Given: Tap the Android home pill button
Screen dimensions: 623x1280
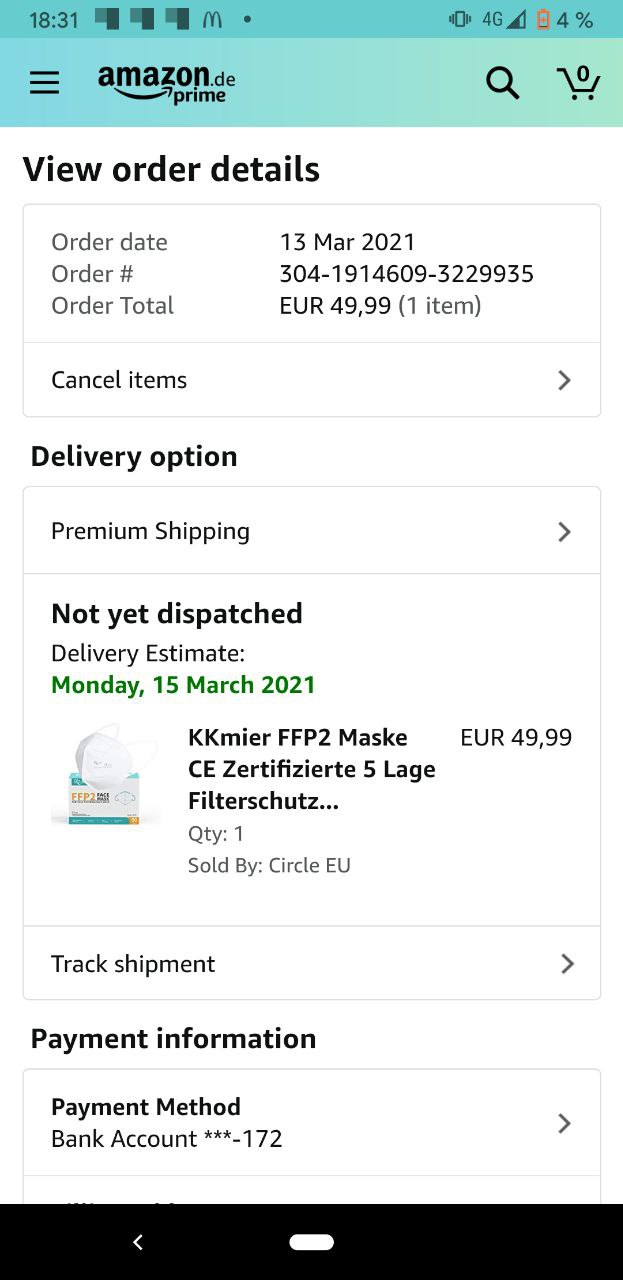Looking at the screenshot, I should click(x=311, y=1242).
